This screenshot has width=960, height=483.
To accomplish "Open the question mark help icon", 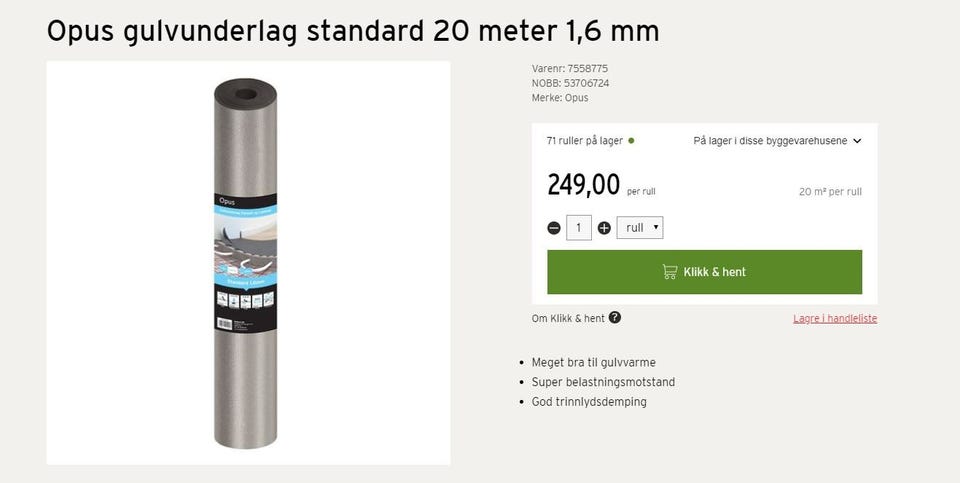I will [615, 318].
